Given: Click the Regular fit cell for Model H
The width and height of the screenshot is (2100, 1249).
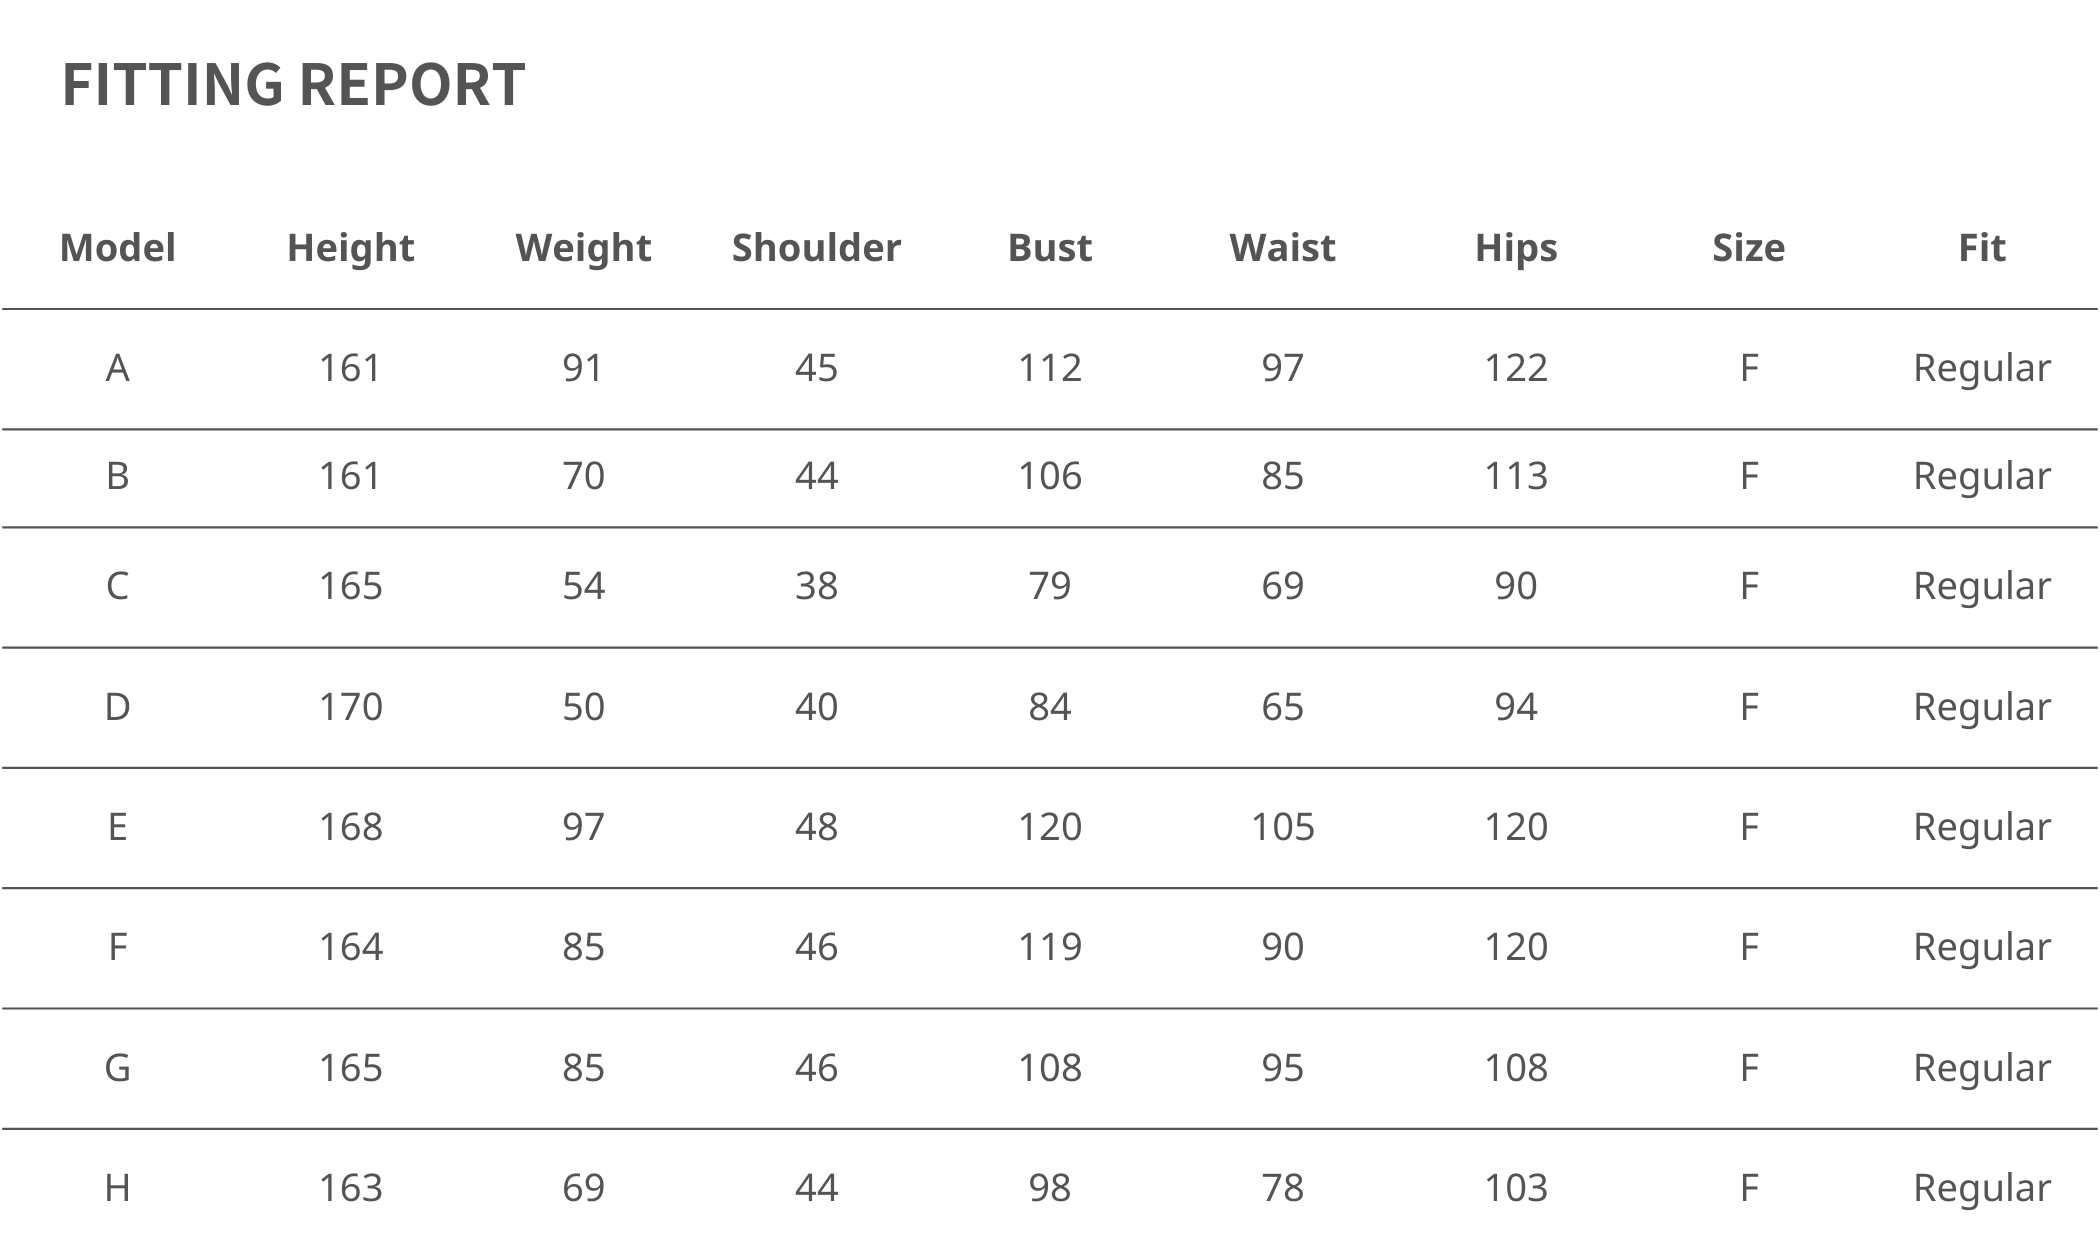Looking at the screenshot, I should (x=1981, y=1188).
